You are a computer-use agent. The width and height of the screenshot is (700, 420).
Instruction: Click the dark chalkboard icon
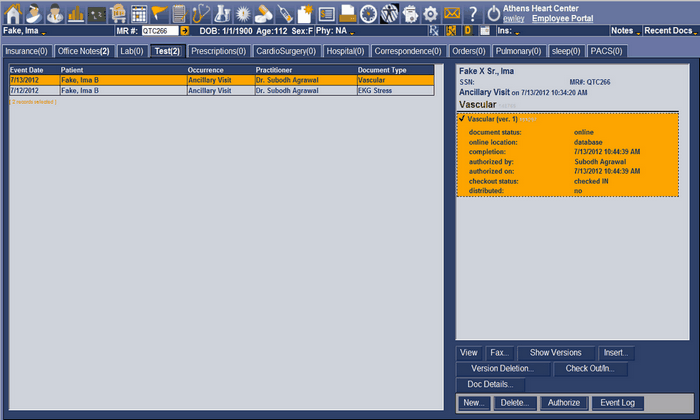click(96, 15)
